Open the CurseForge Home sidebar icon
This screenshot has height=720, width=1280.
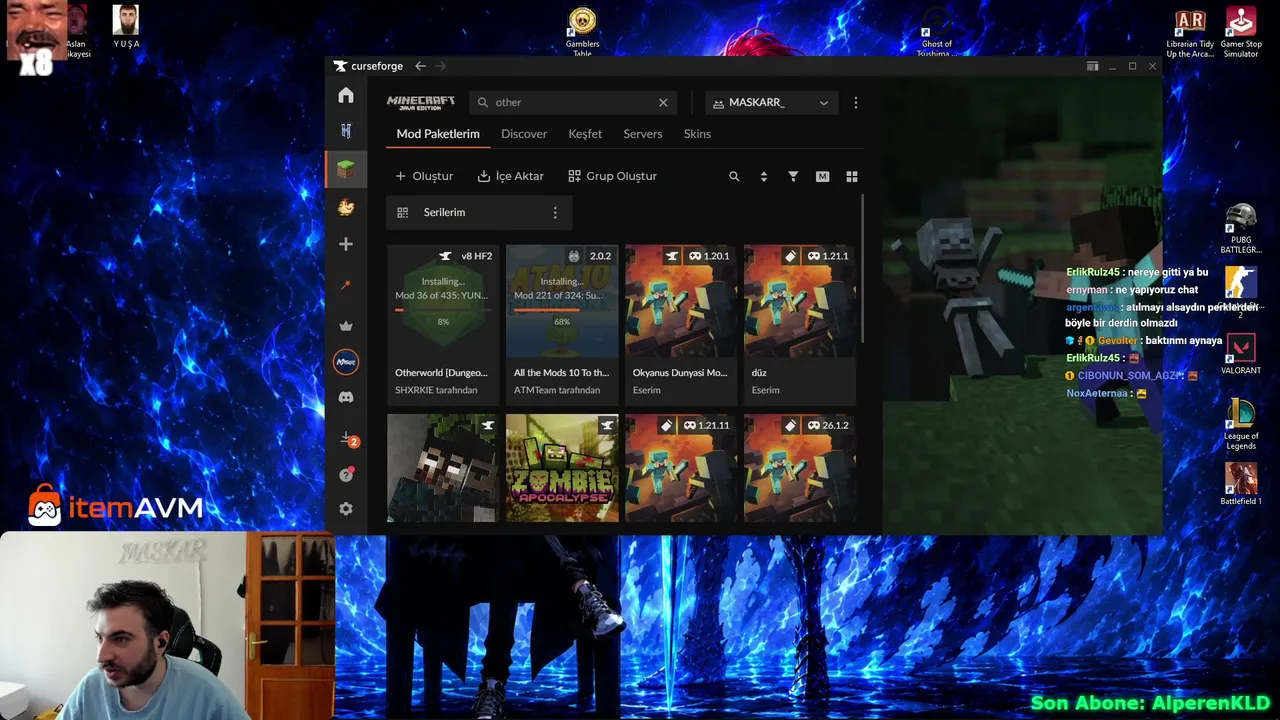tap(346, 95)
